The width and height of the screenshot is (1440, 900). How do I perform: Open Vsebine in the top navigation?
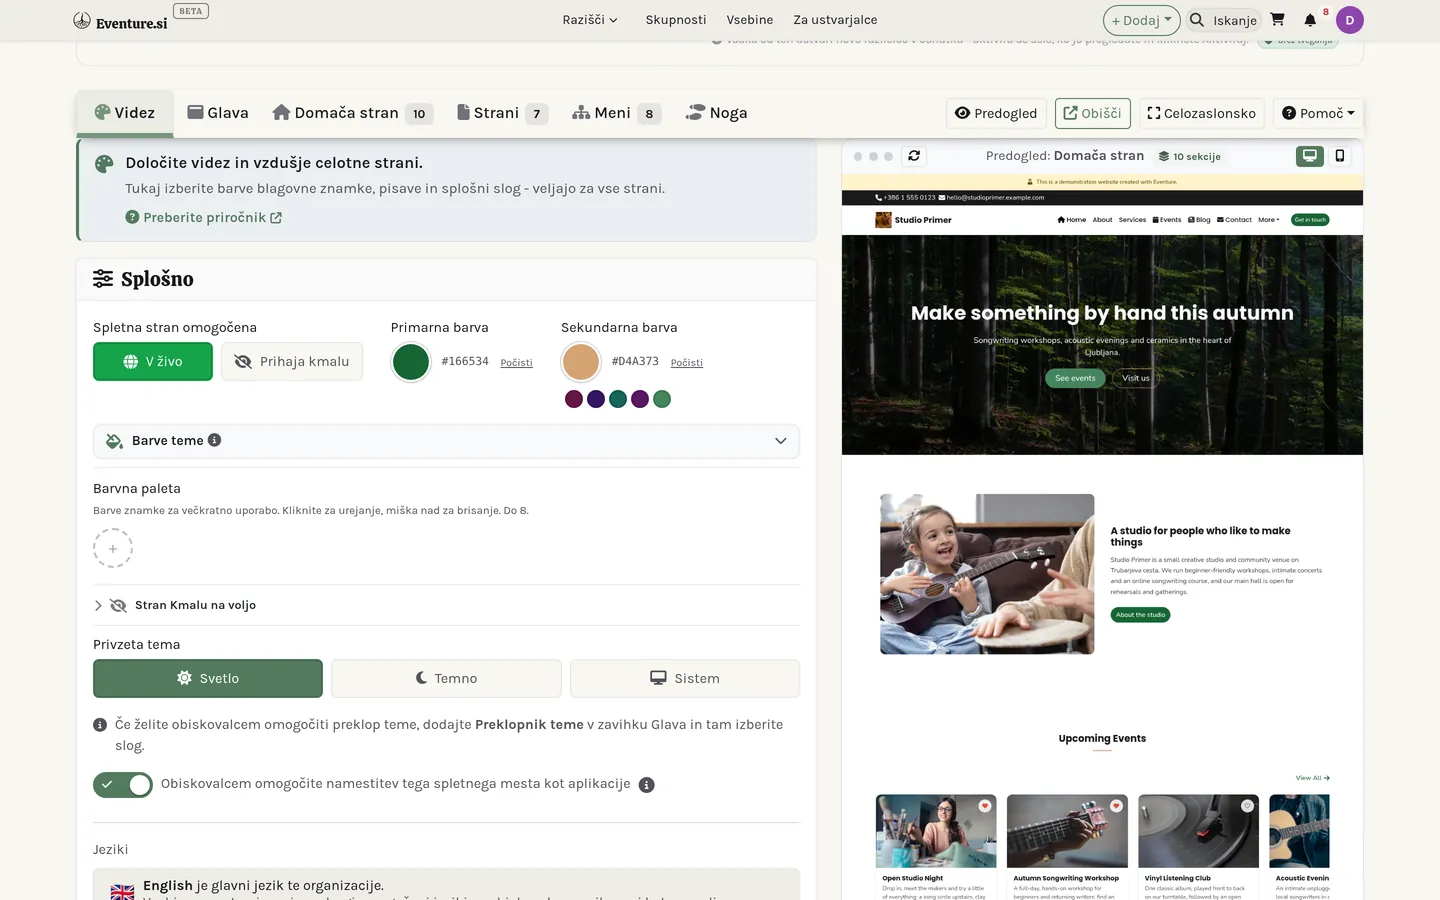(750, 20)
